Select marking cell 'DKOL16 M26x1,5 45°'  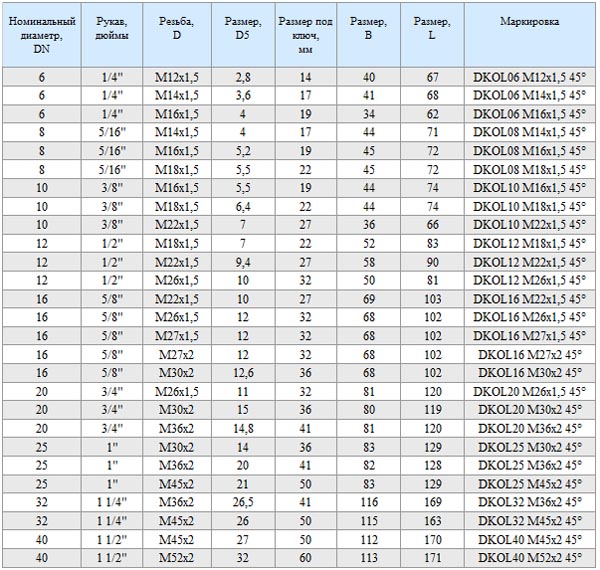coord(530,317)
